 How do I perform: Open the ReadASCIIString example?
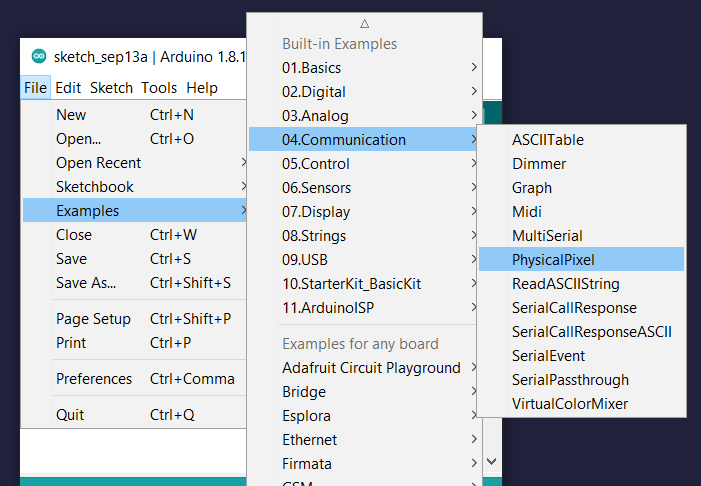click(x=581, y=284)
